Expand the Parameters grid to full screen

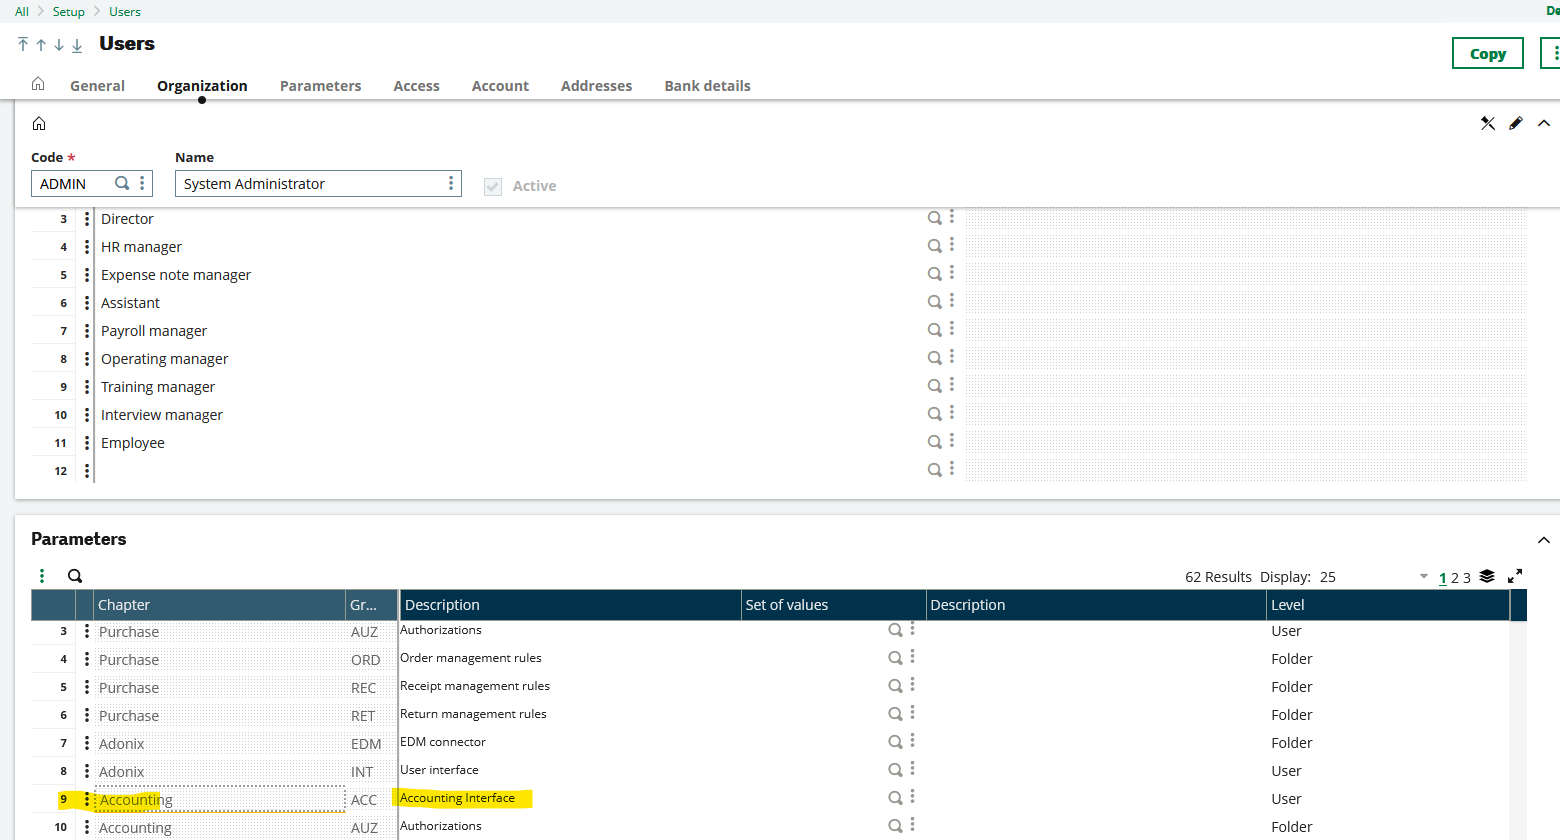point(1514,577)
